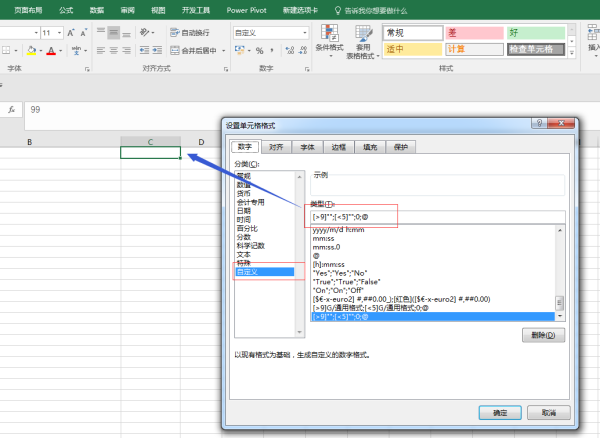Expand the cell styles gallery arrow

click(573, 50)
